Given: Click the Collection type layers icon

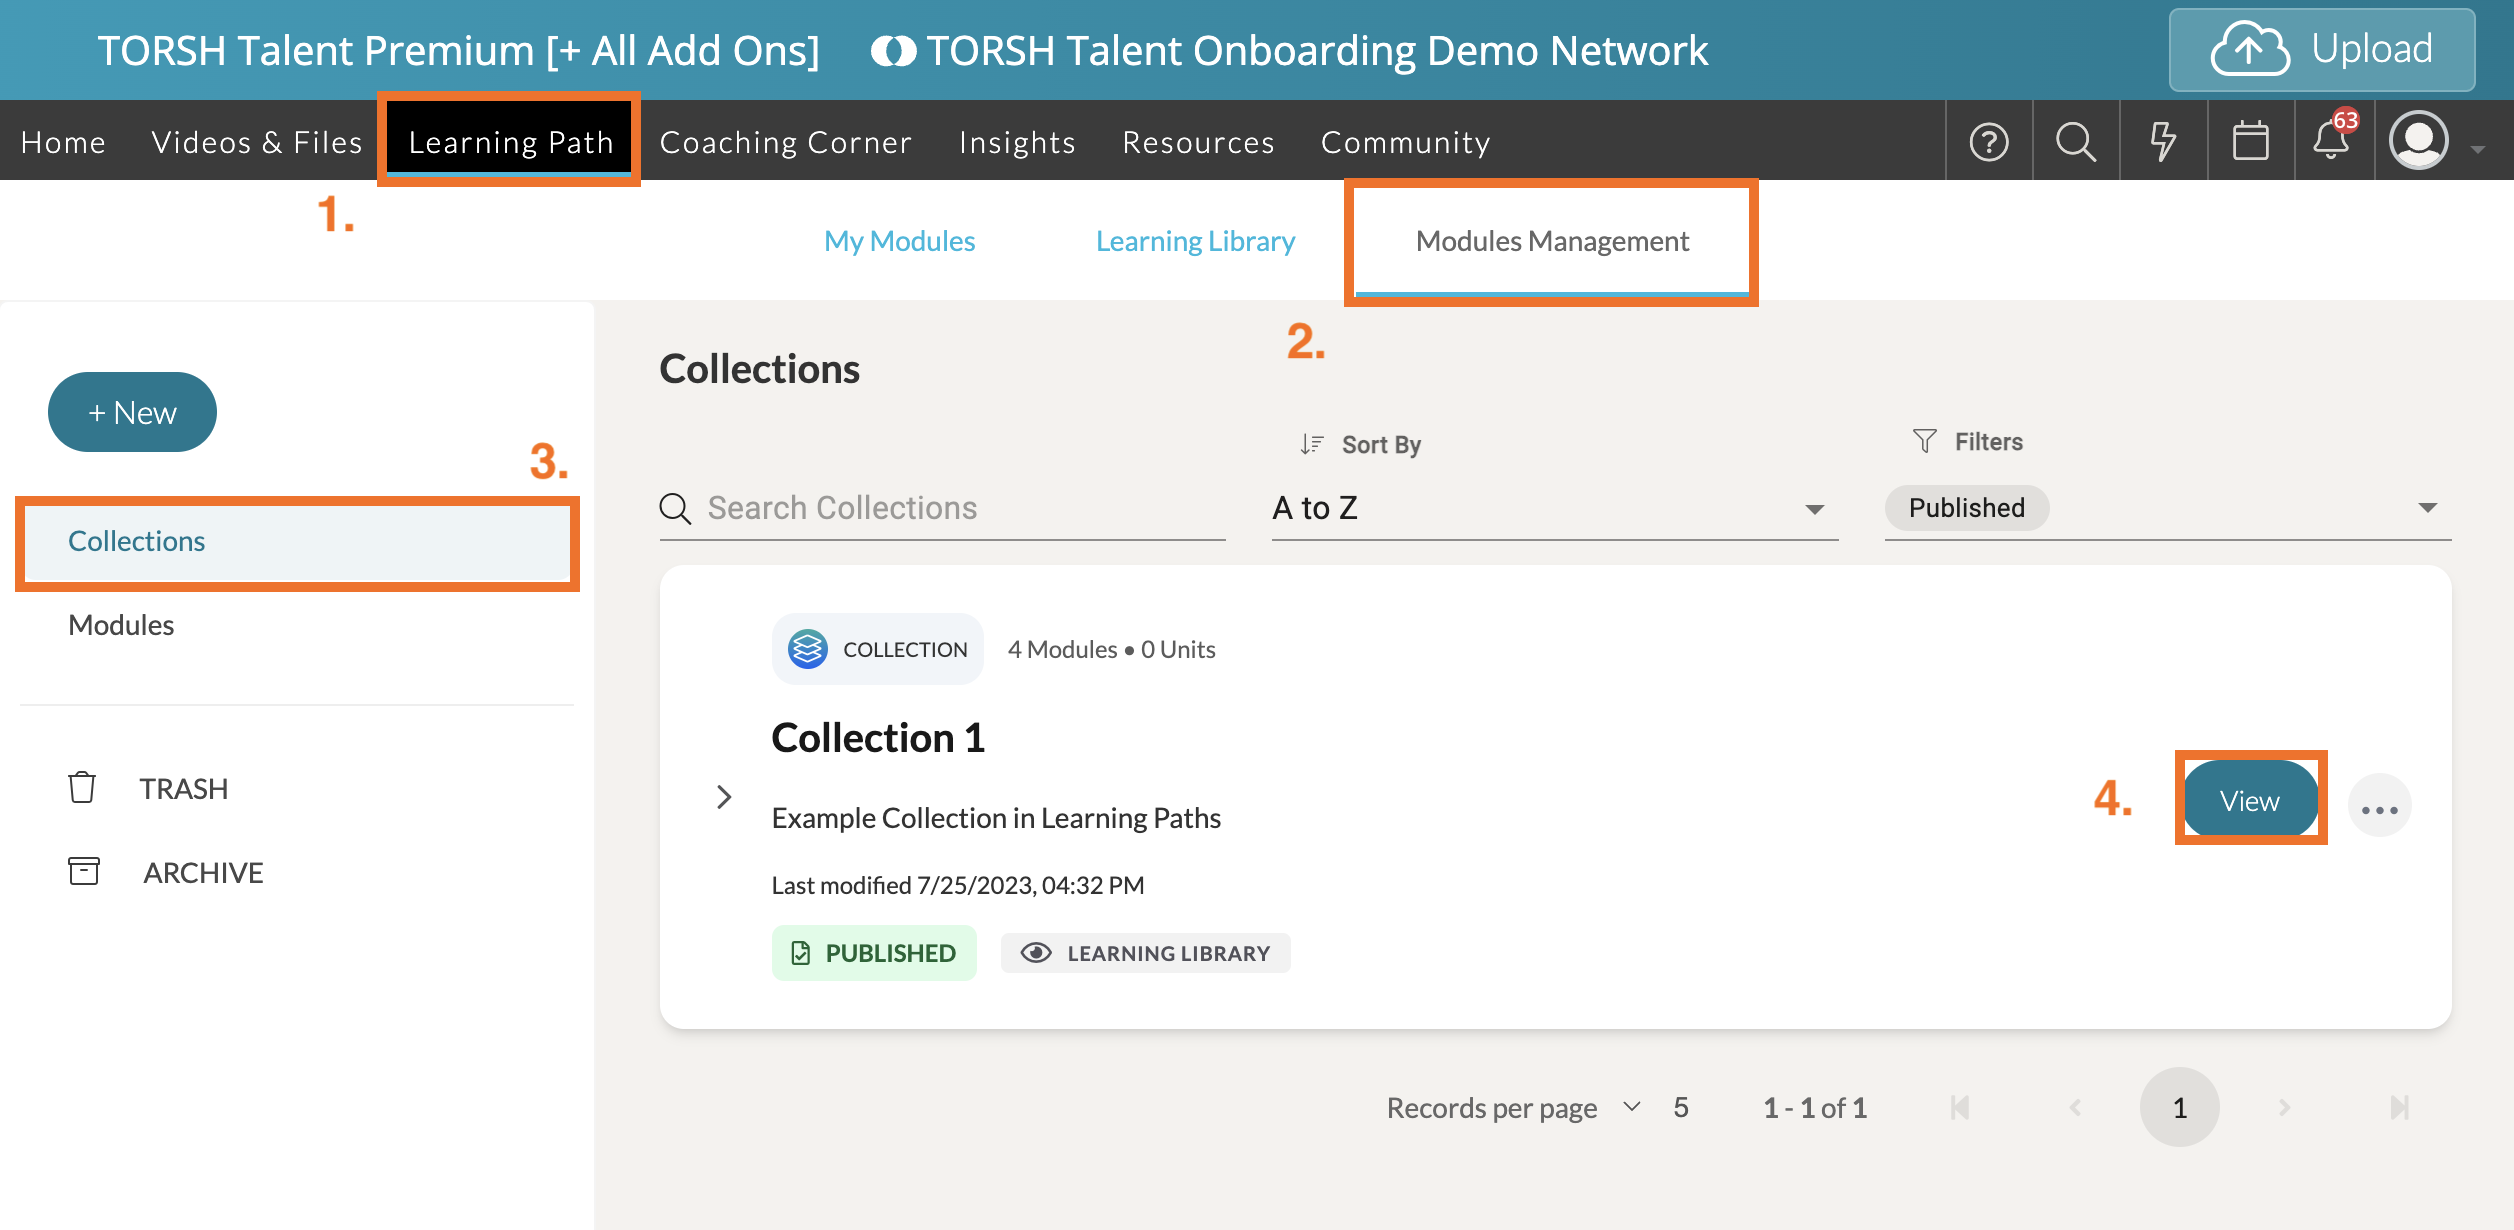Looking at the screenshot, I should click(x=807, y=649).
